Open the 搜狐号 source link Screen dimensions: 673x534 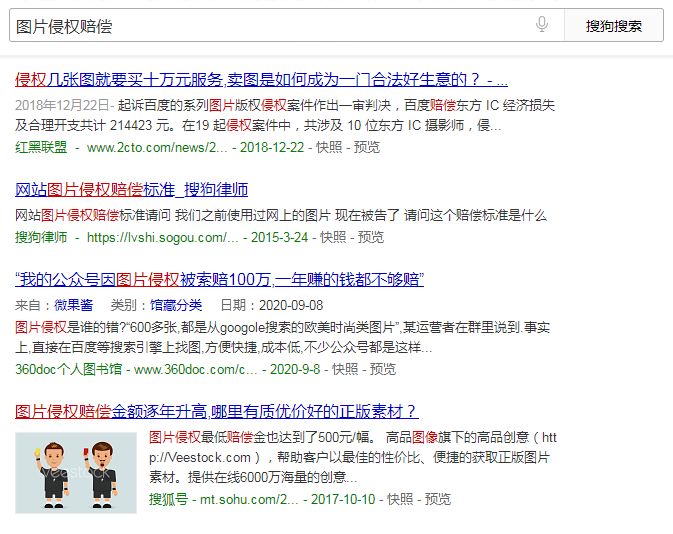coord(168,499)
